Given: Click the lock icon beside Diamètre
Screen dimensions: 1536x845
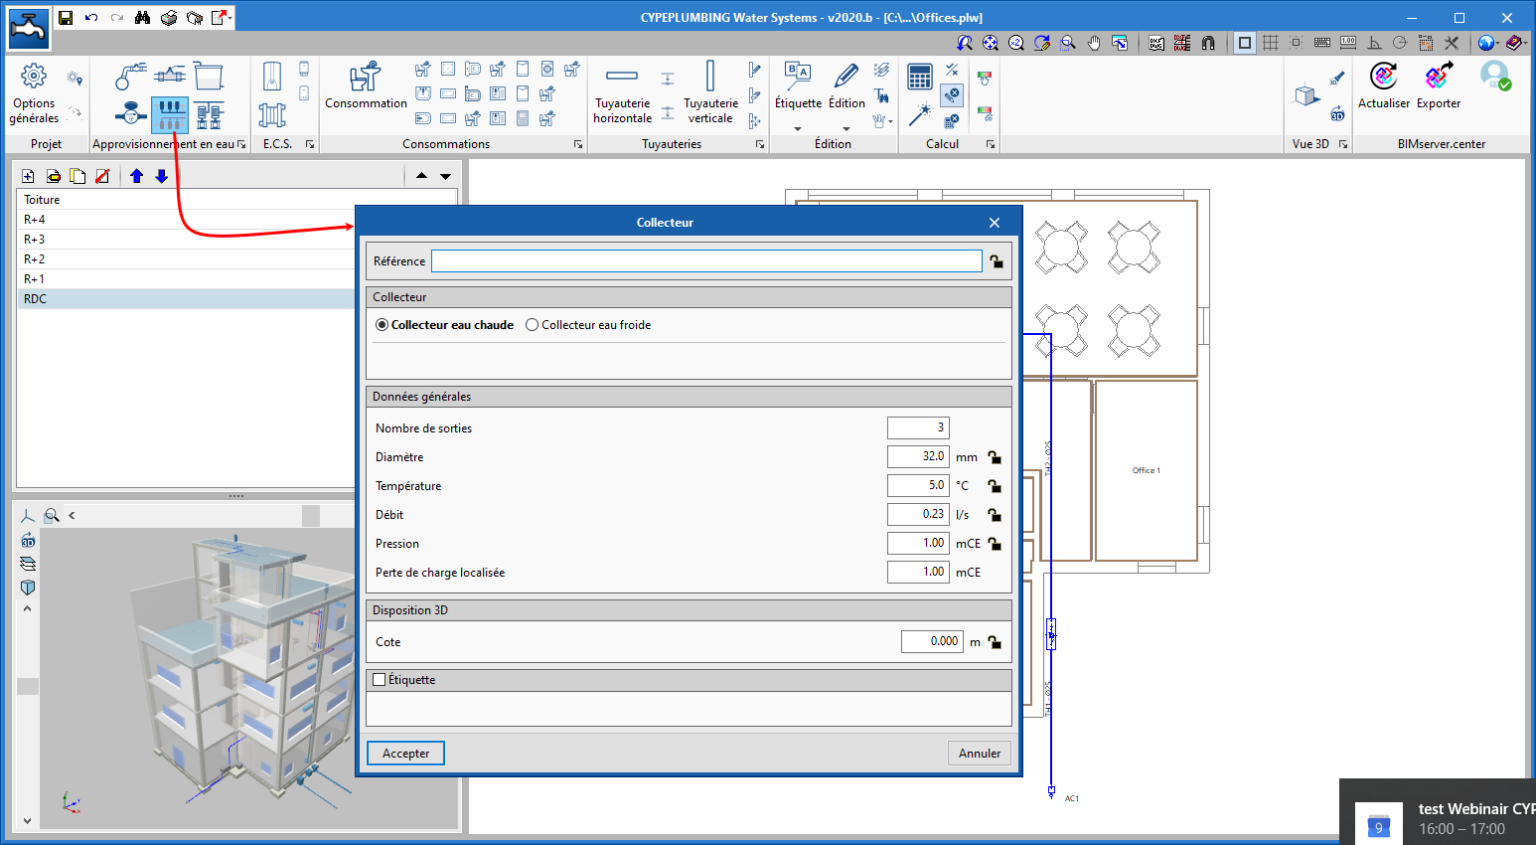Looking at the screenshot, I should pyautogui.click(x=995, y=457).
